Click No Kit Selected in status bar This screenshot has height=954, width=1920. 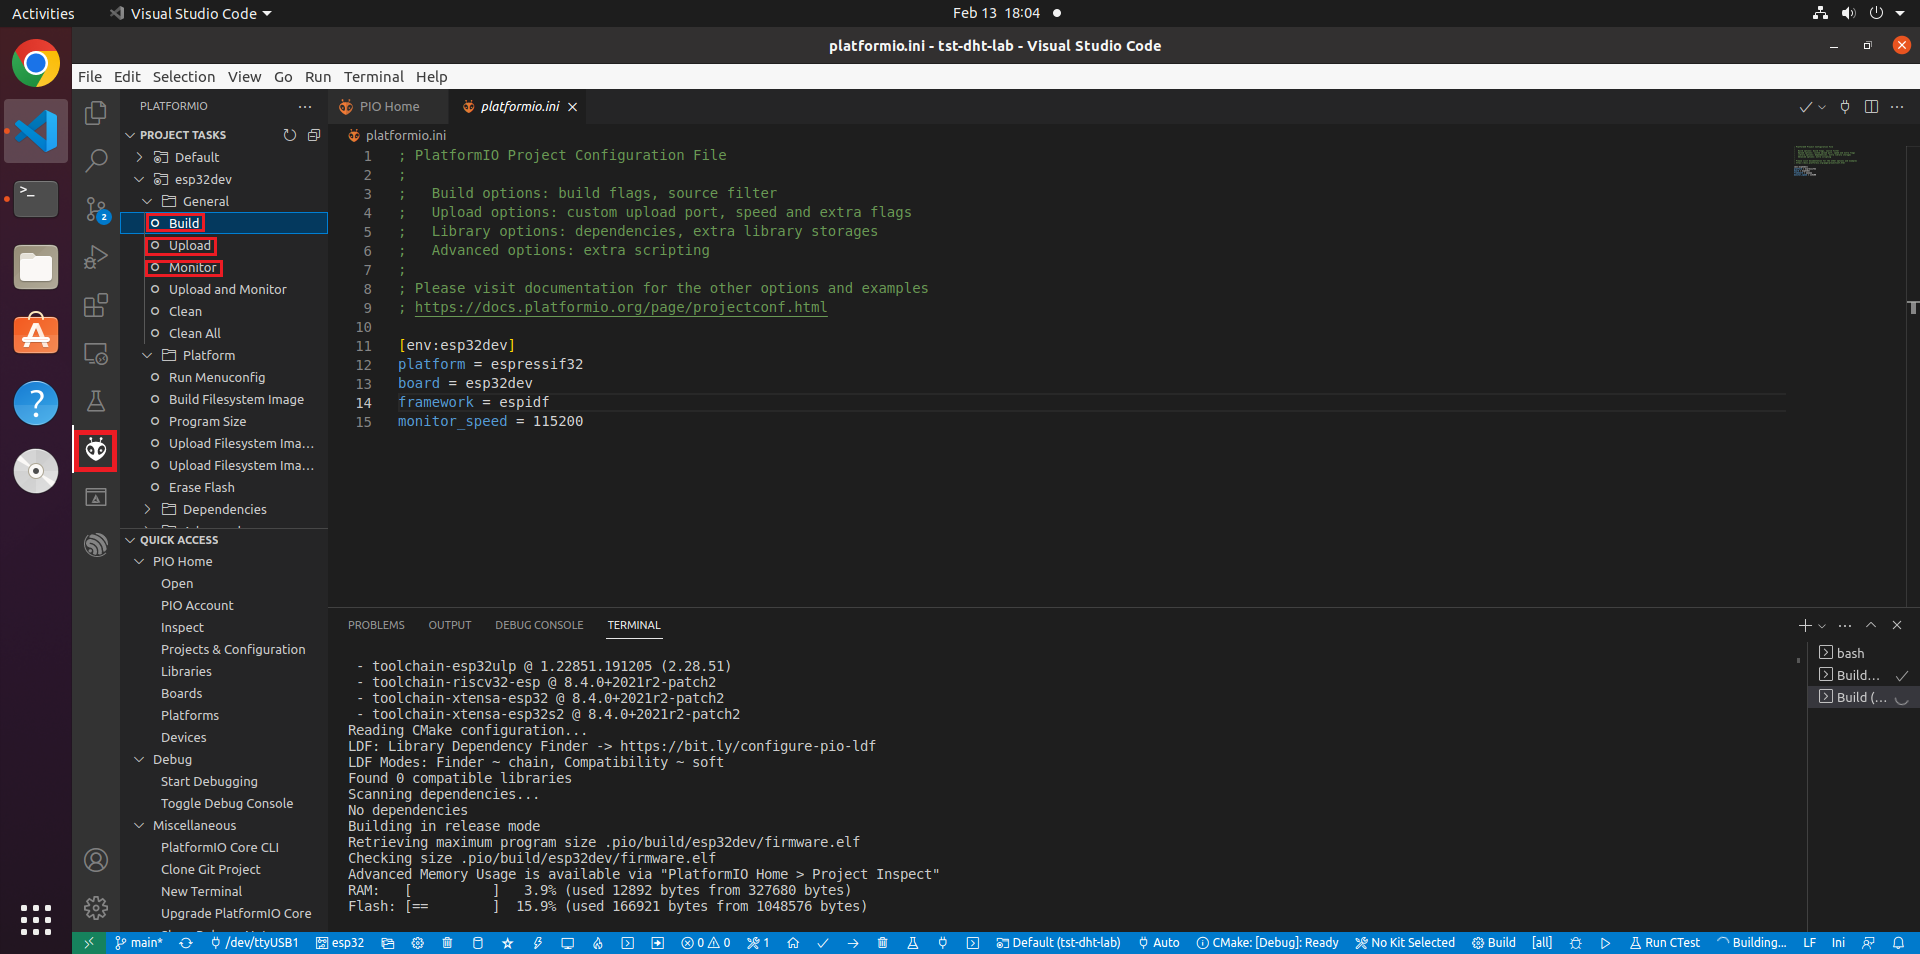tap(1405, 943)
